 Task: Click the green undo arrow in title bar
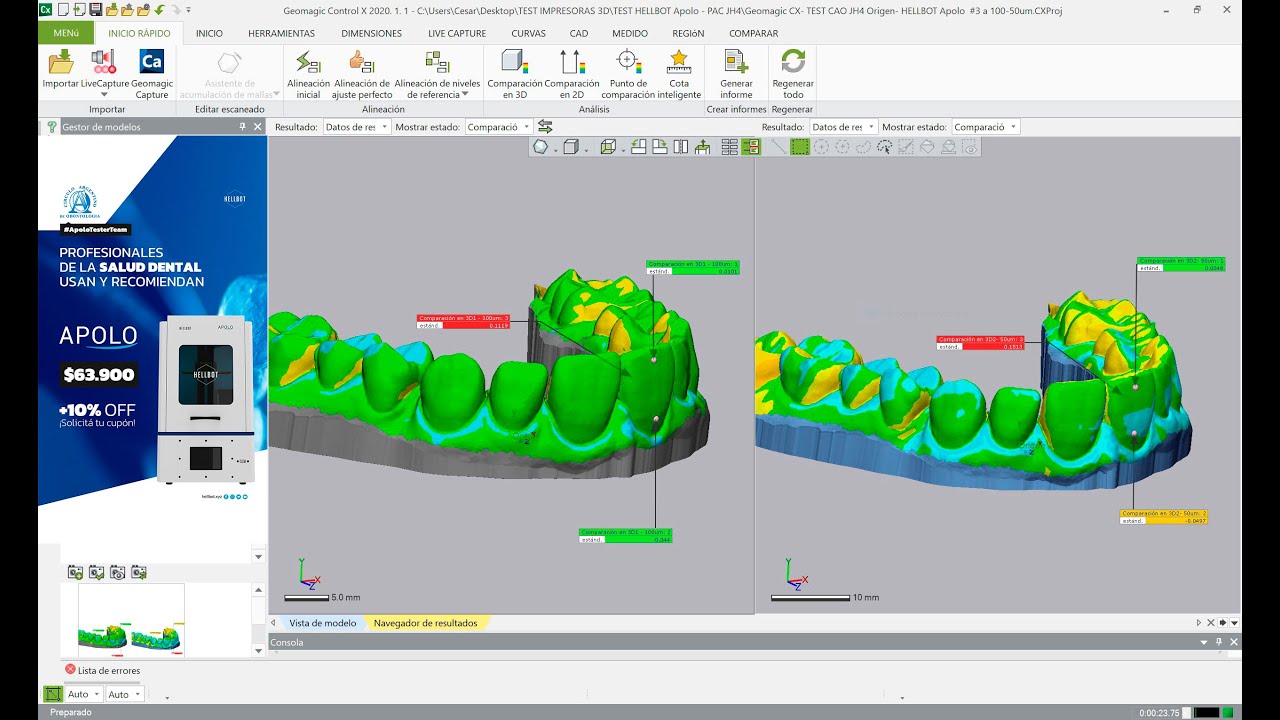click(x=159, y=9)
